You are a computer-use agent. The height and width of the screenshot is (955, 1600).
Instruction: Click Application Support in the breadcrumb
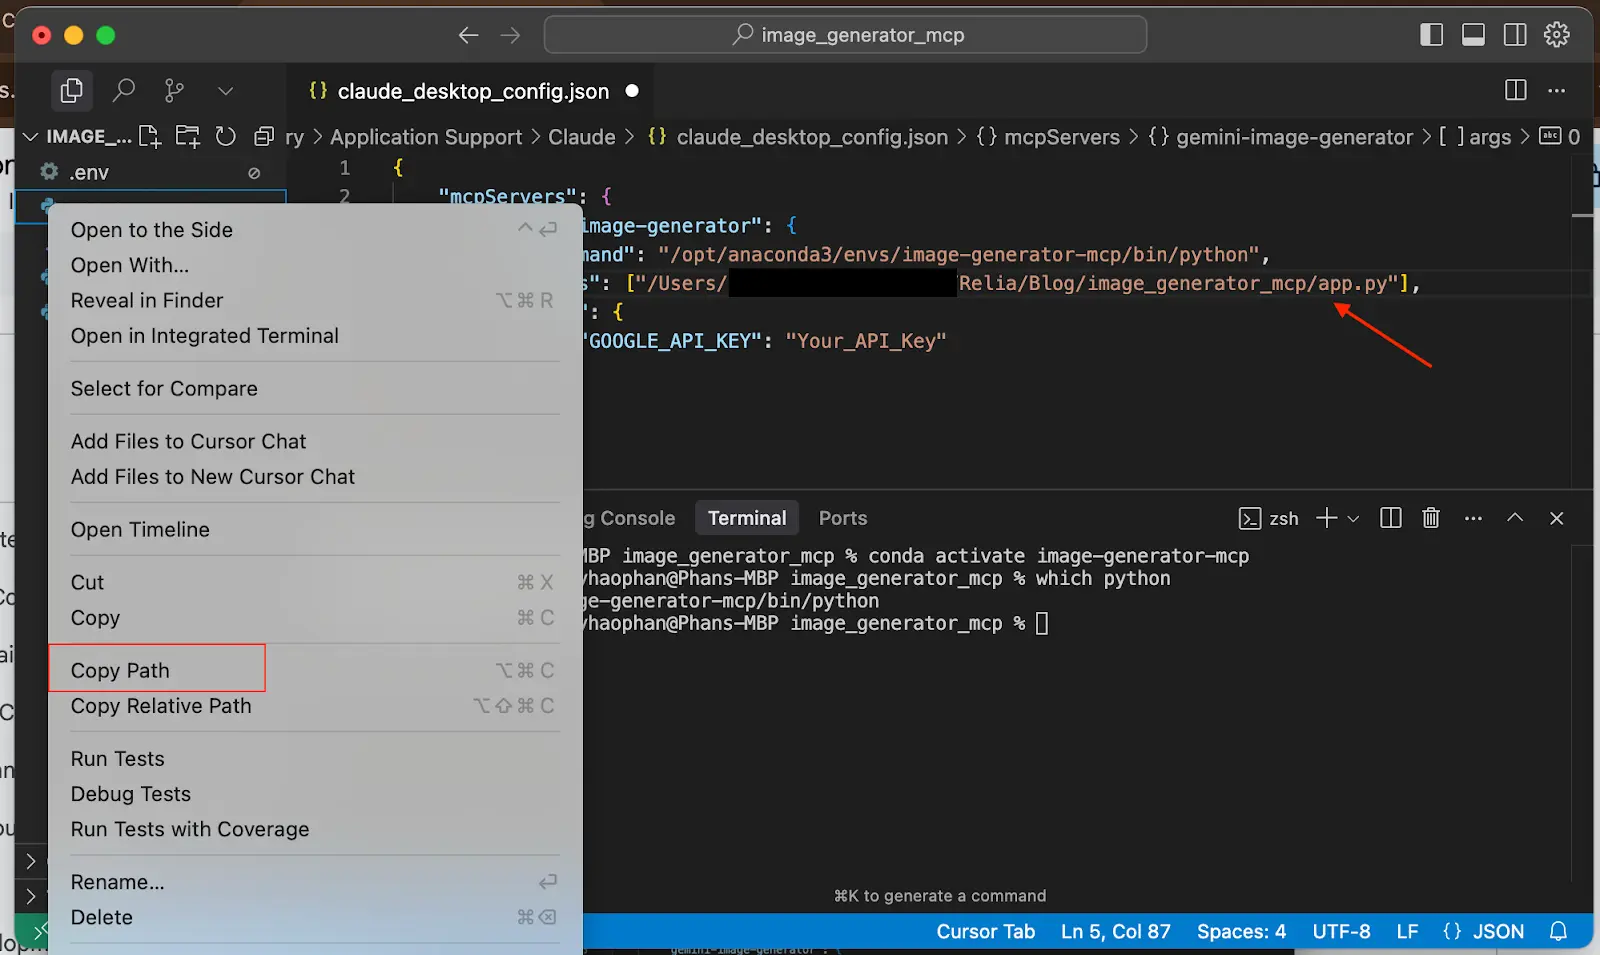[x=426, y=138]
